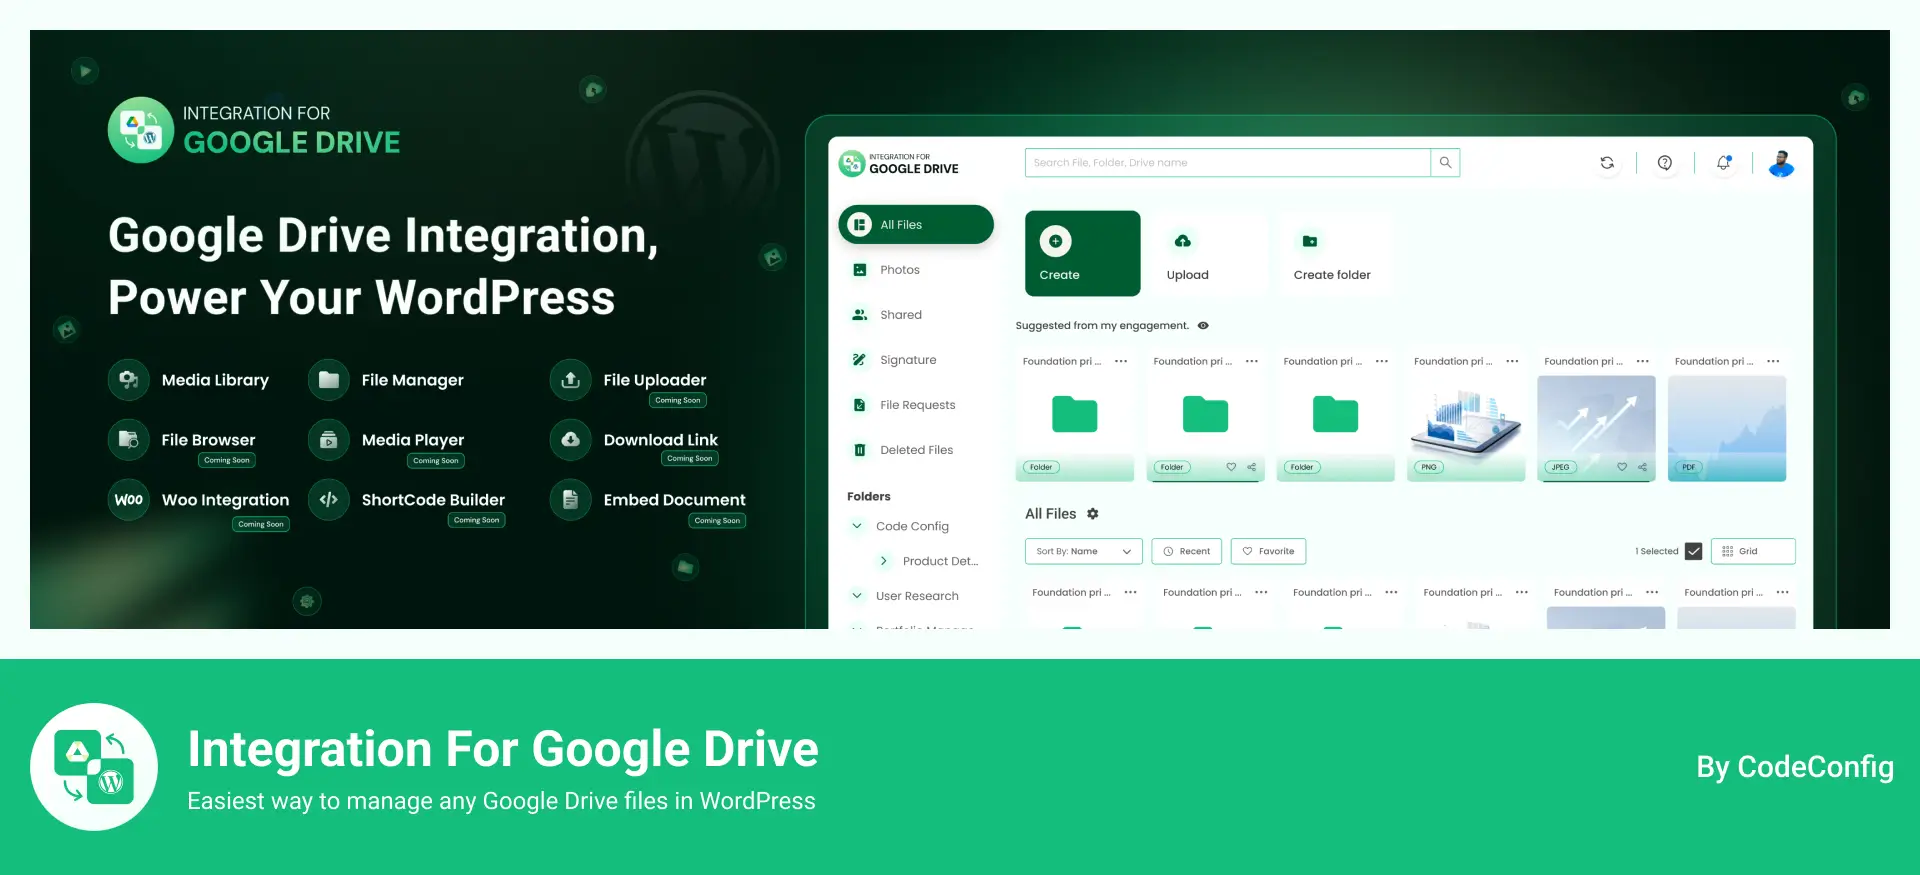
Task: Click the File Browser feature icon
Action: pyautogui.click(x=129, y=440)
